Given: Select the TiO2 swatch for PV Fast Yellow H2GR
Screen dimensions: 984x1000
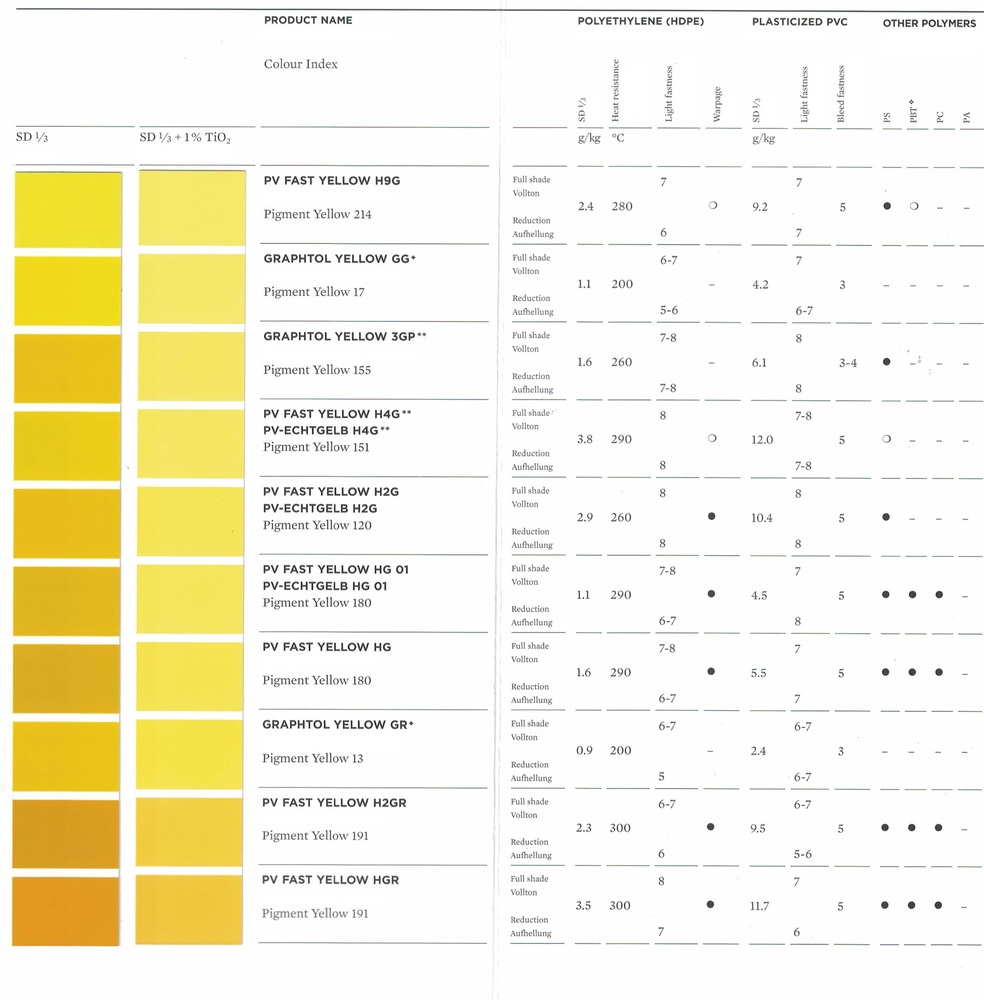Looking at the screenshot, I should [189, 832].
